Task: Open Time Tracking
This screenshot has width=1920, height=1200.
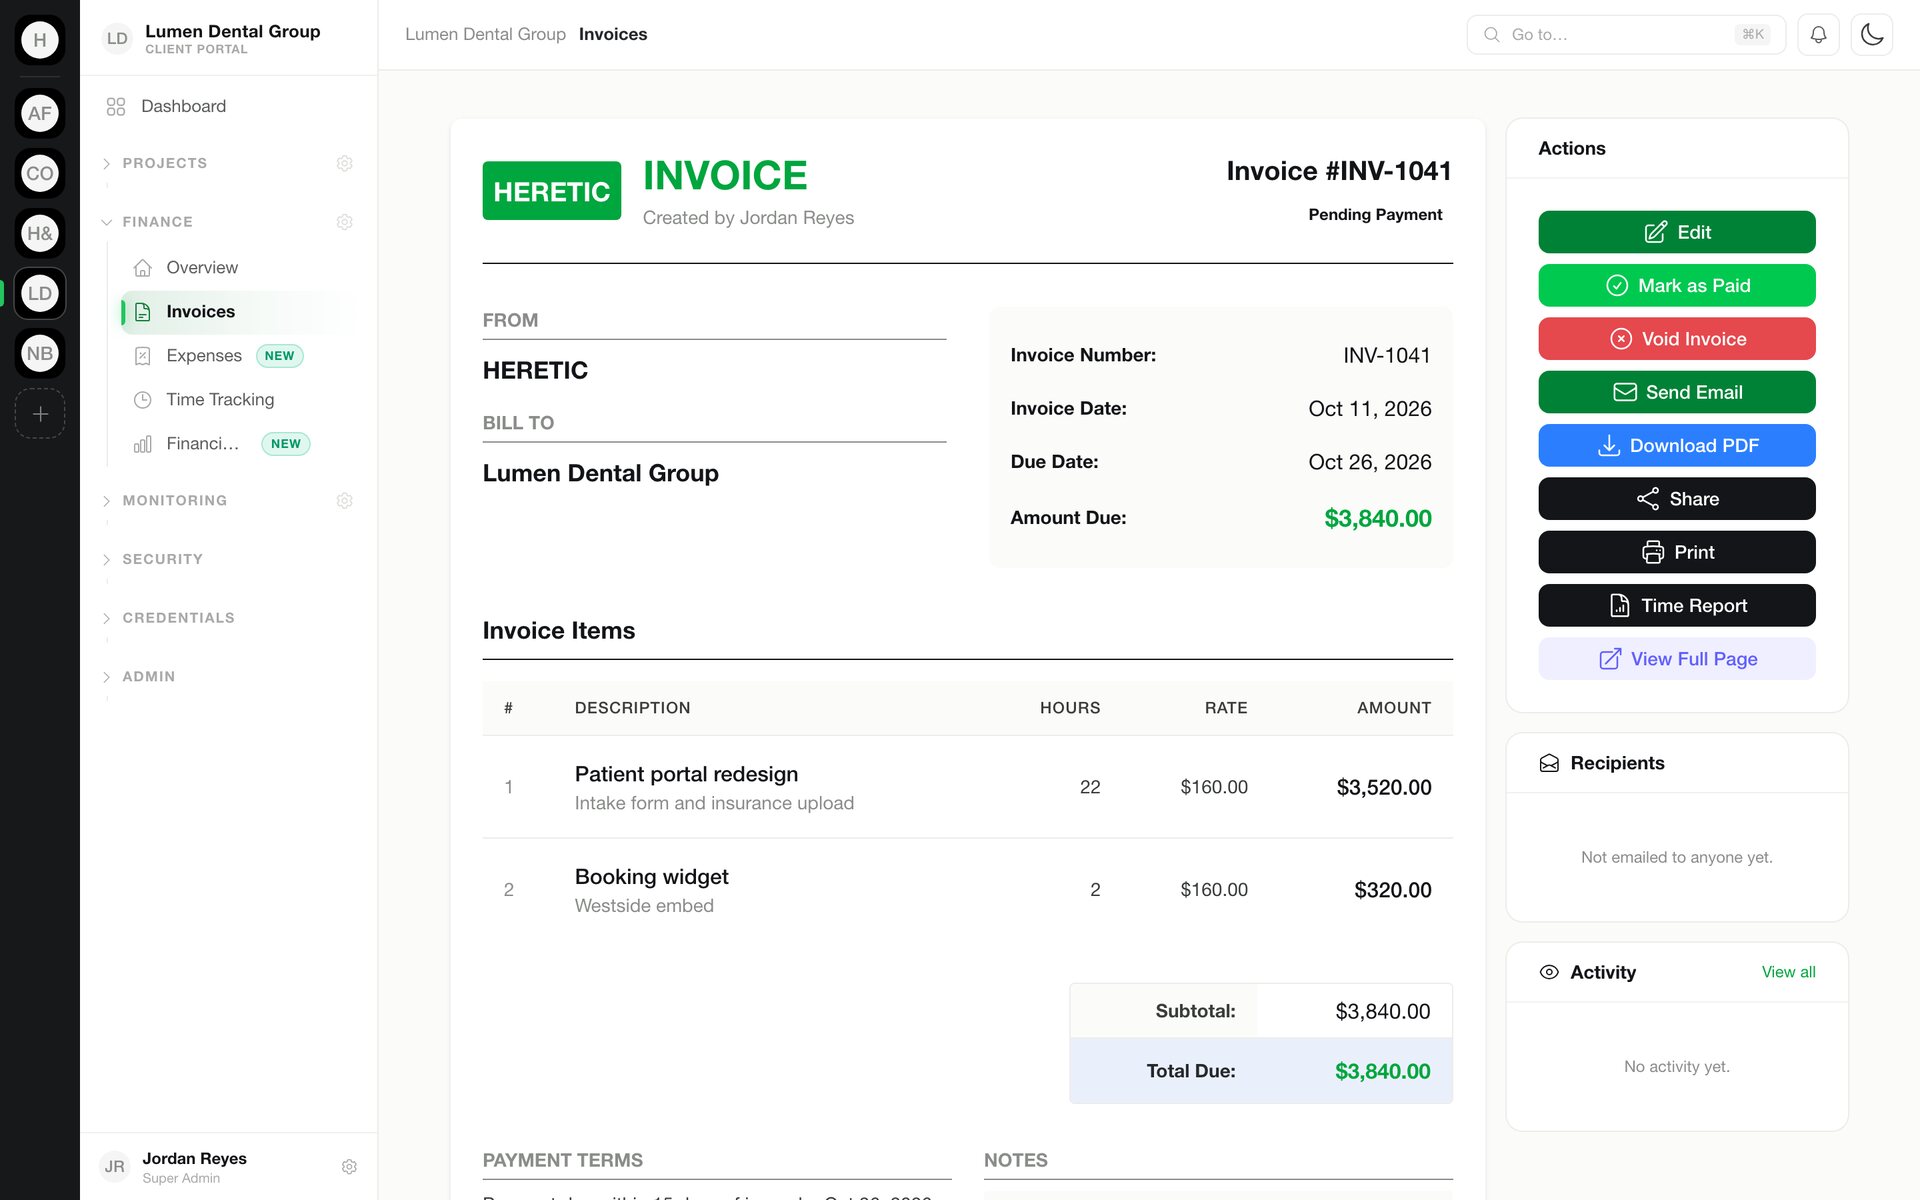Action: click(239, 400)
